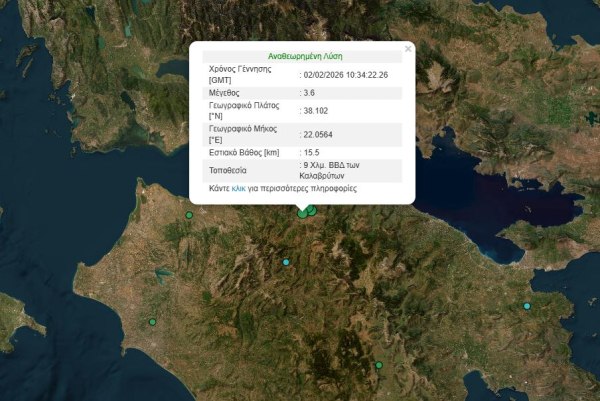Click the small green marker adjoining the epicenter

pos(312,209)
